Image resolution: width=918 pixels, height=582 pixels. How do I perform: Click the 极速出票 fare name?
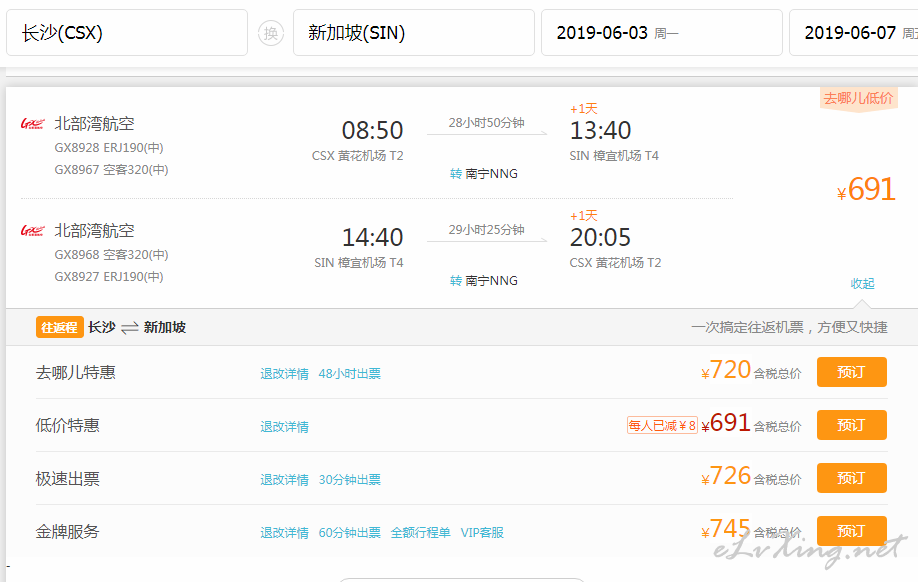pyautogui.click(x=67, y=479)
